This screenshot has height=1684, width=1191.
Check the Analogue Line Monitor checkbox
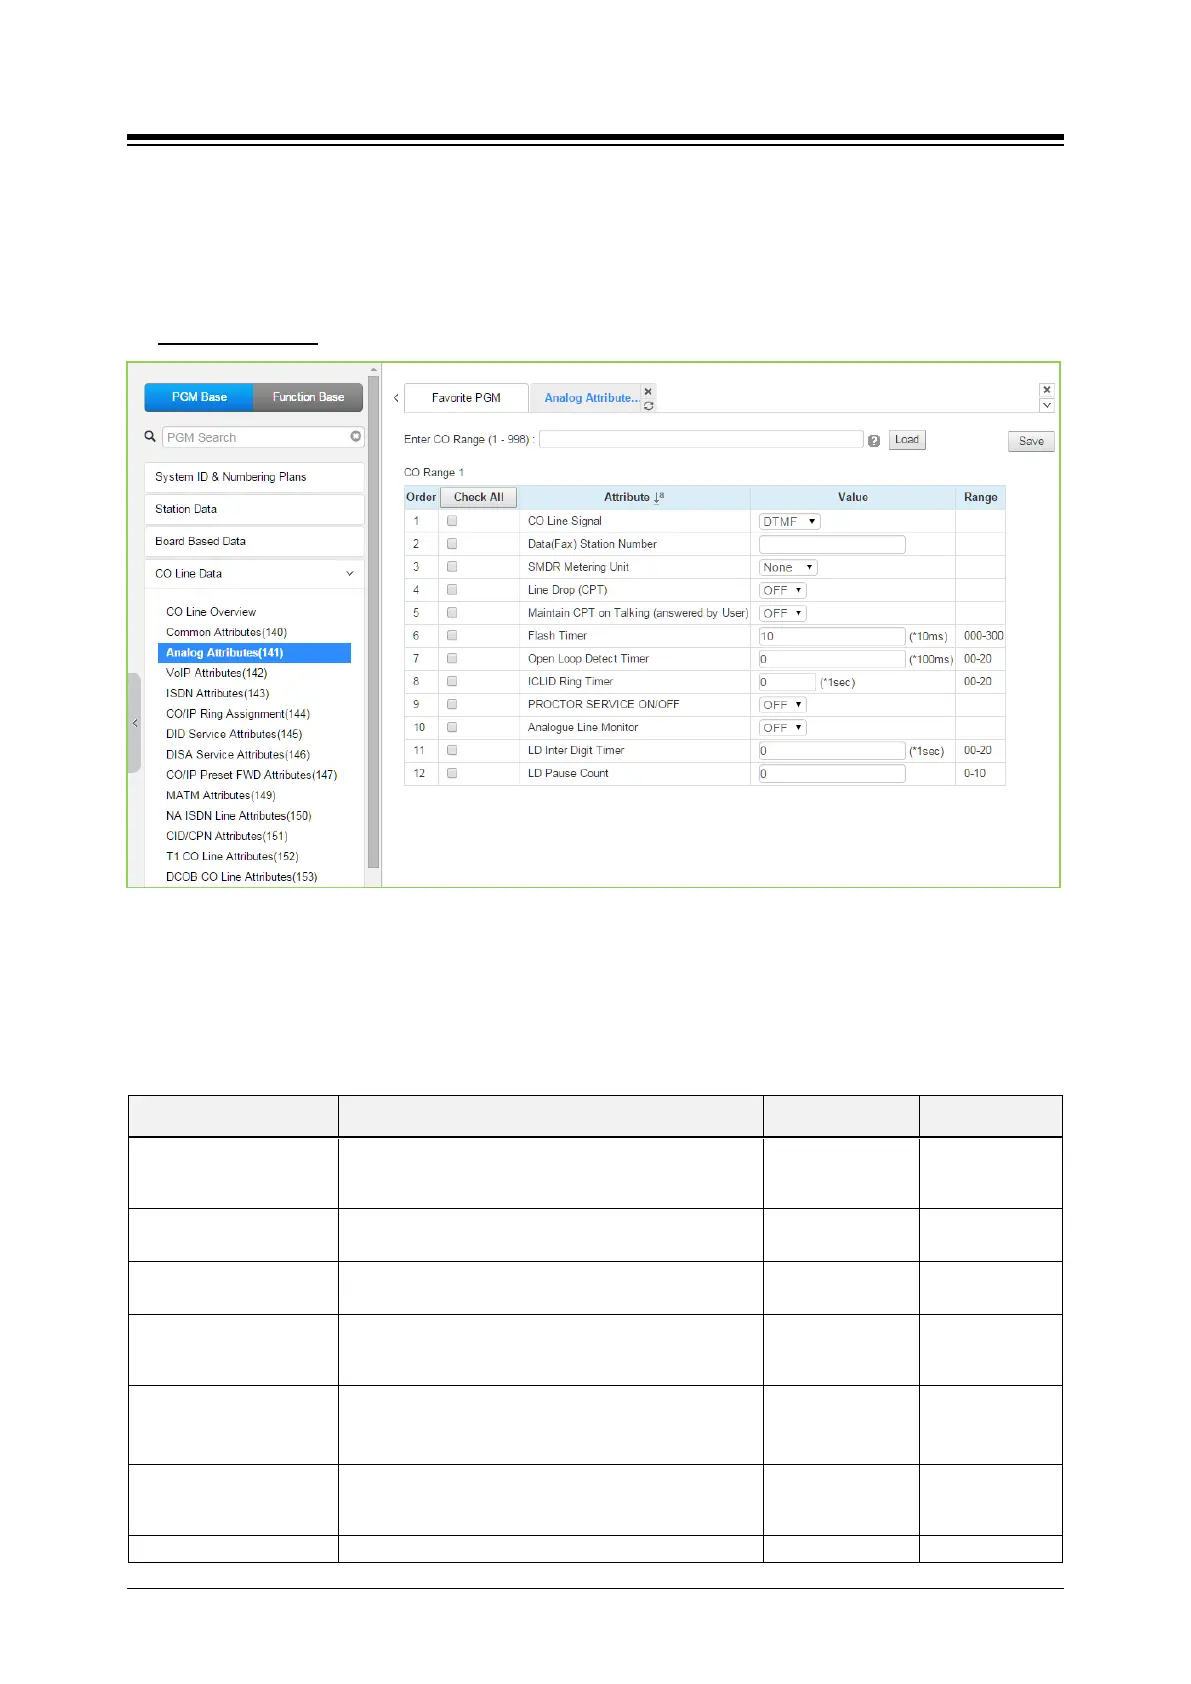coord(452,728)
